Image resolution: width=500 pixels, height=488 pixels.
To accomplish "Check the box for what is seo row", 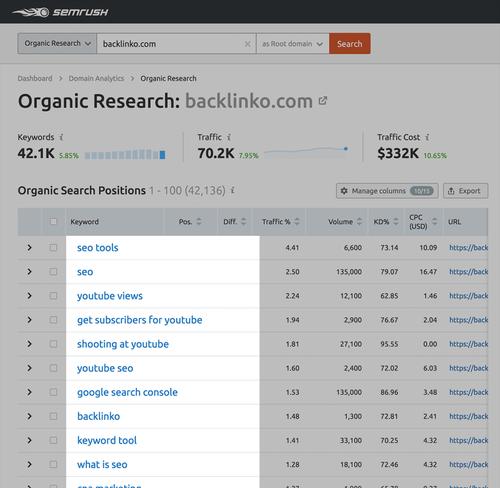I will click(53, 464).
